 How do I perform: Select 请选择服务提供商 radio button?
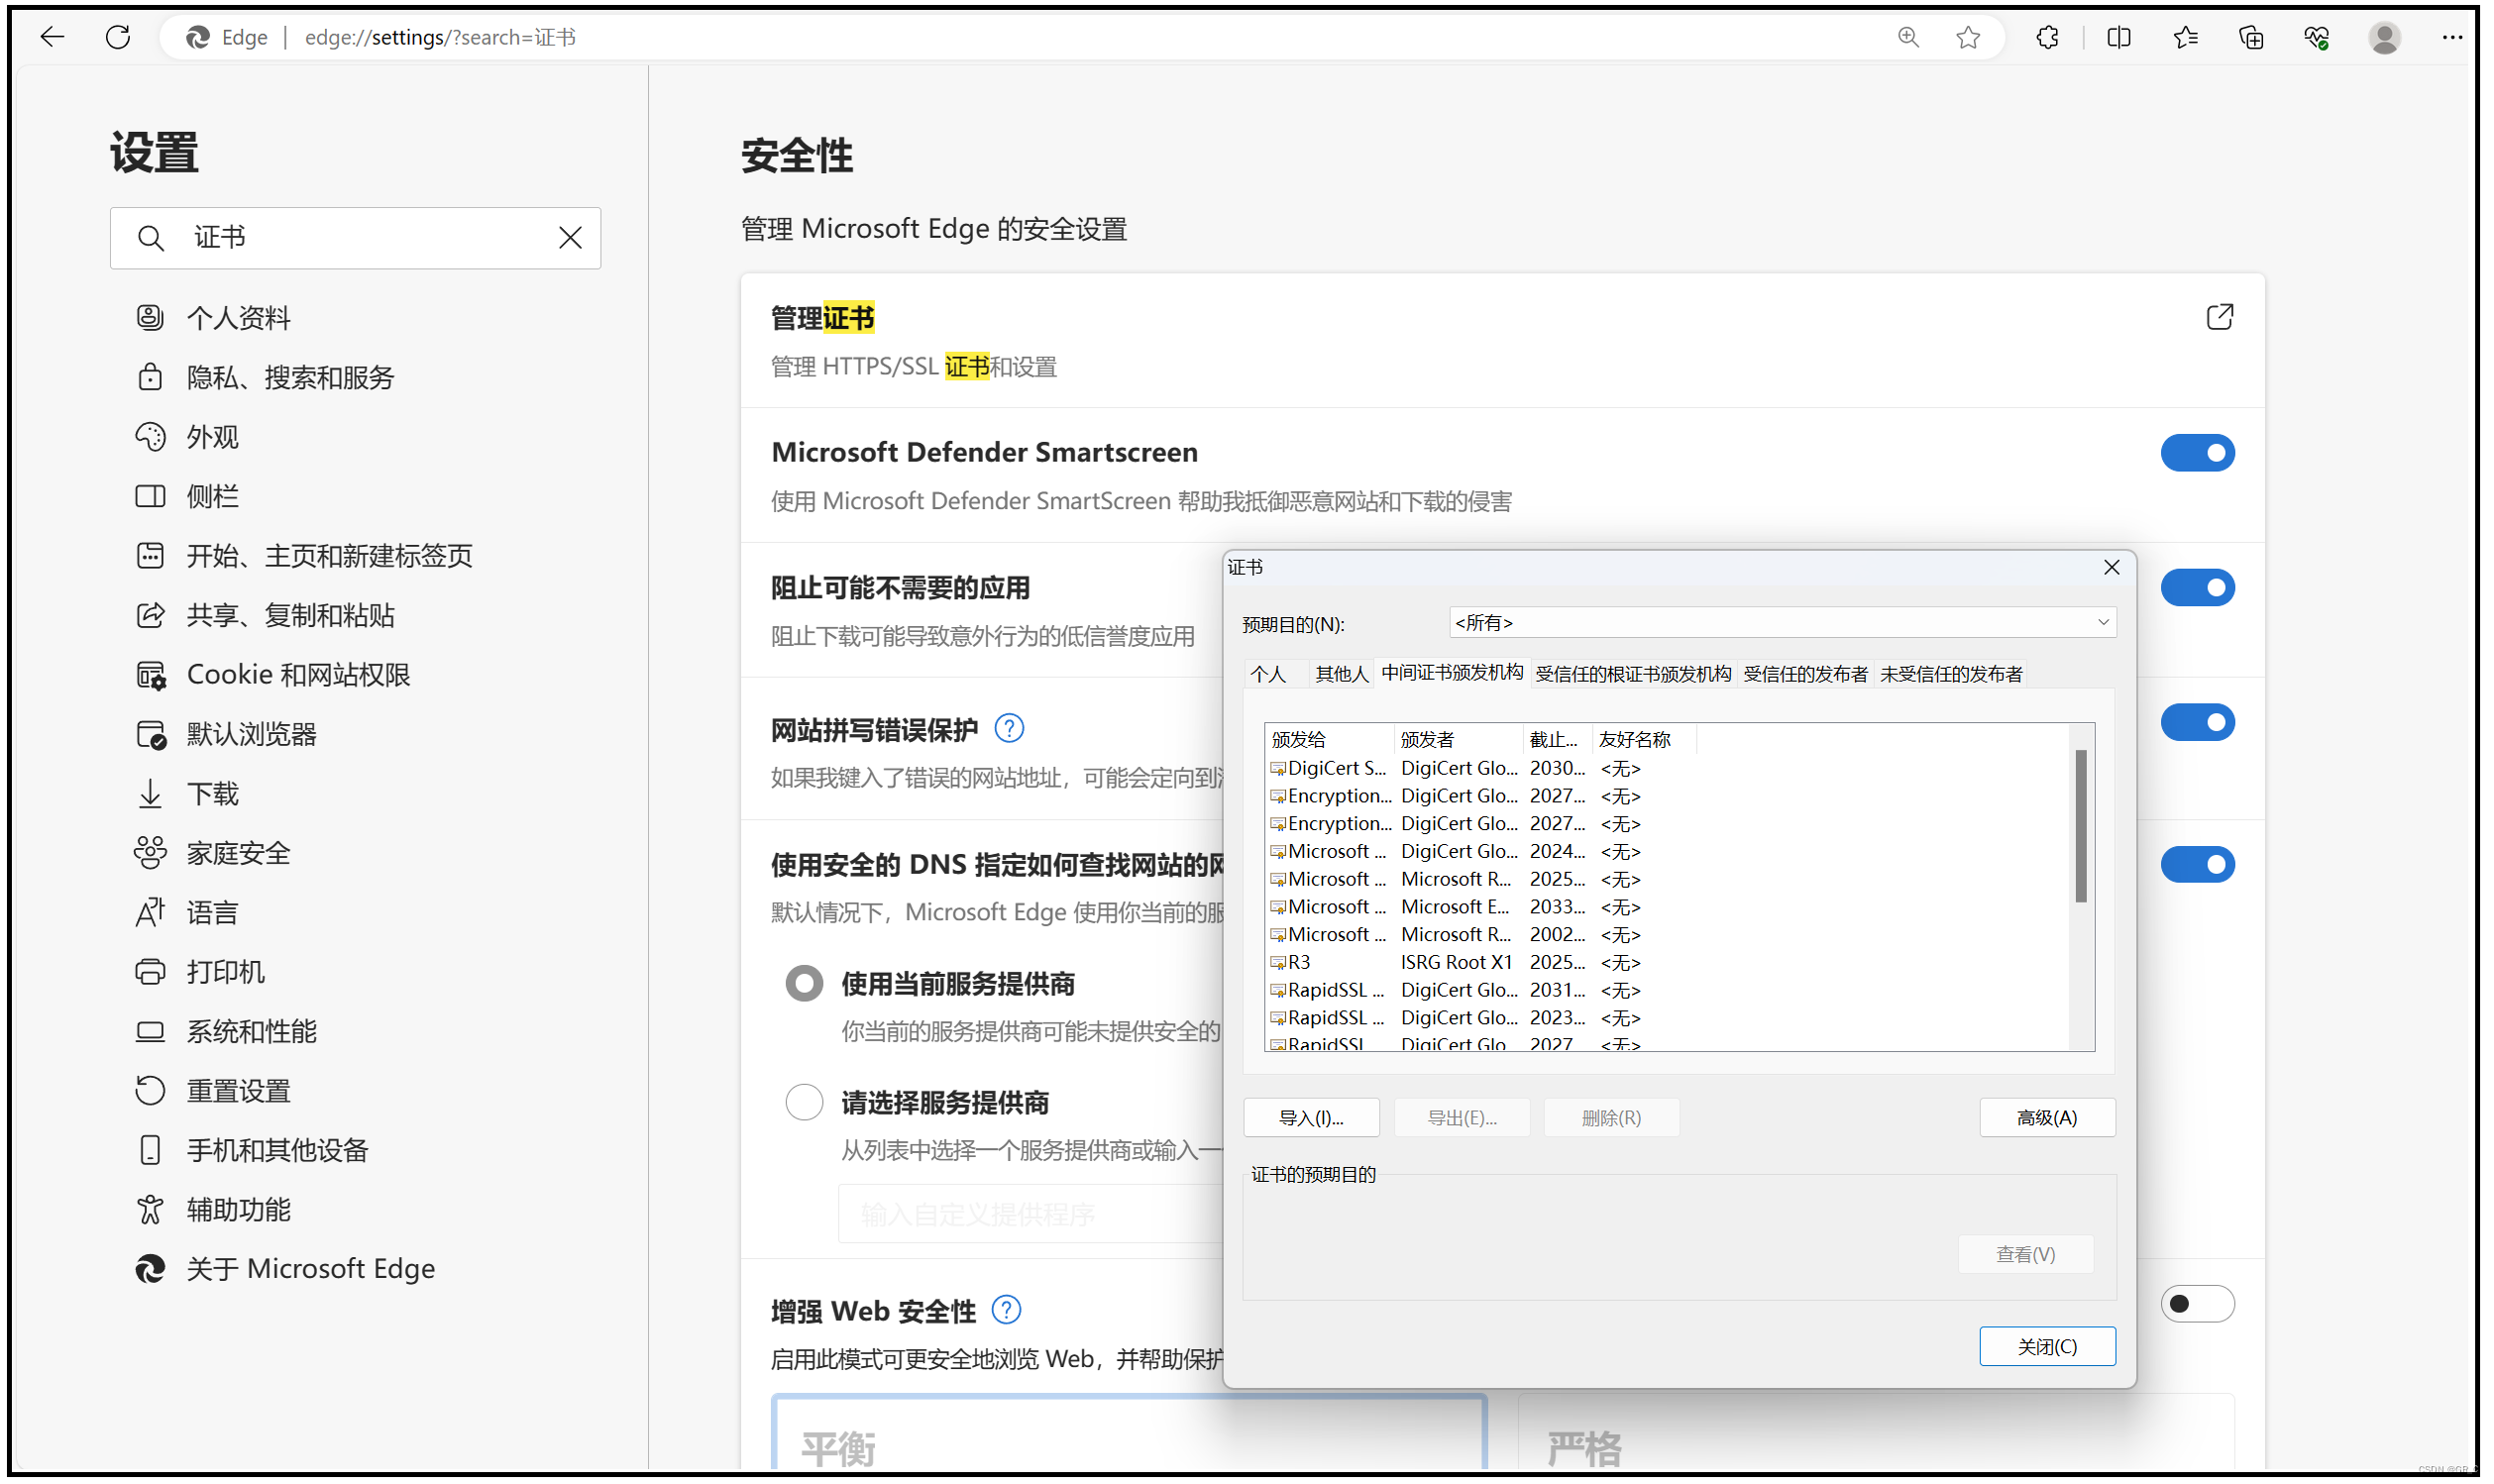(804, 1103)
